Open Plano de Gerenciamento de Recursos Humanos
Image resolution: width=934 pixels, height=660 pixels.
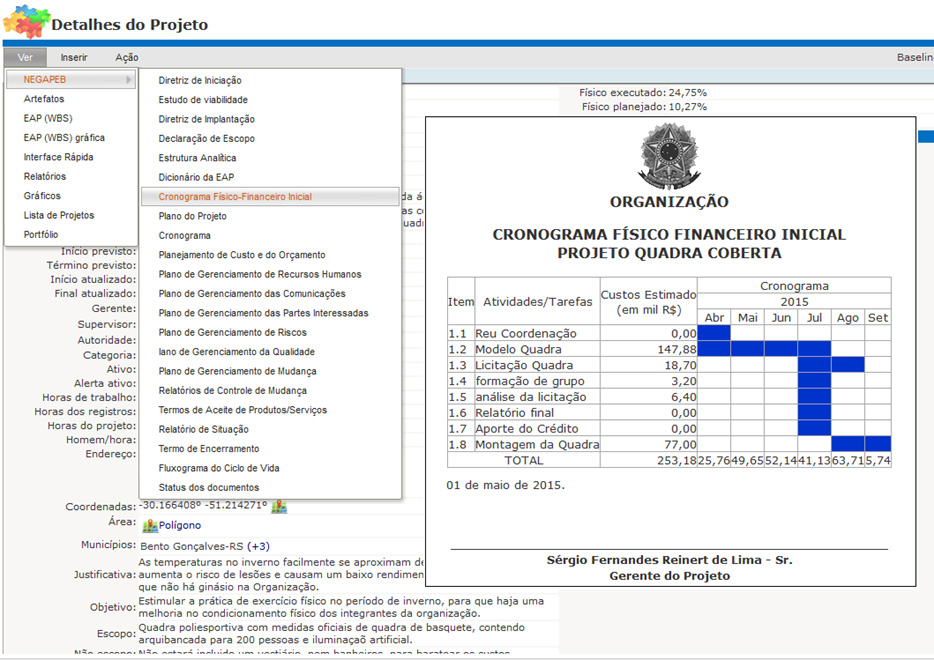pos(260,274)
